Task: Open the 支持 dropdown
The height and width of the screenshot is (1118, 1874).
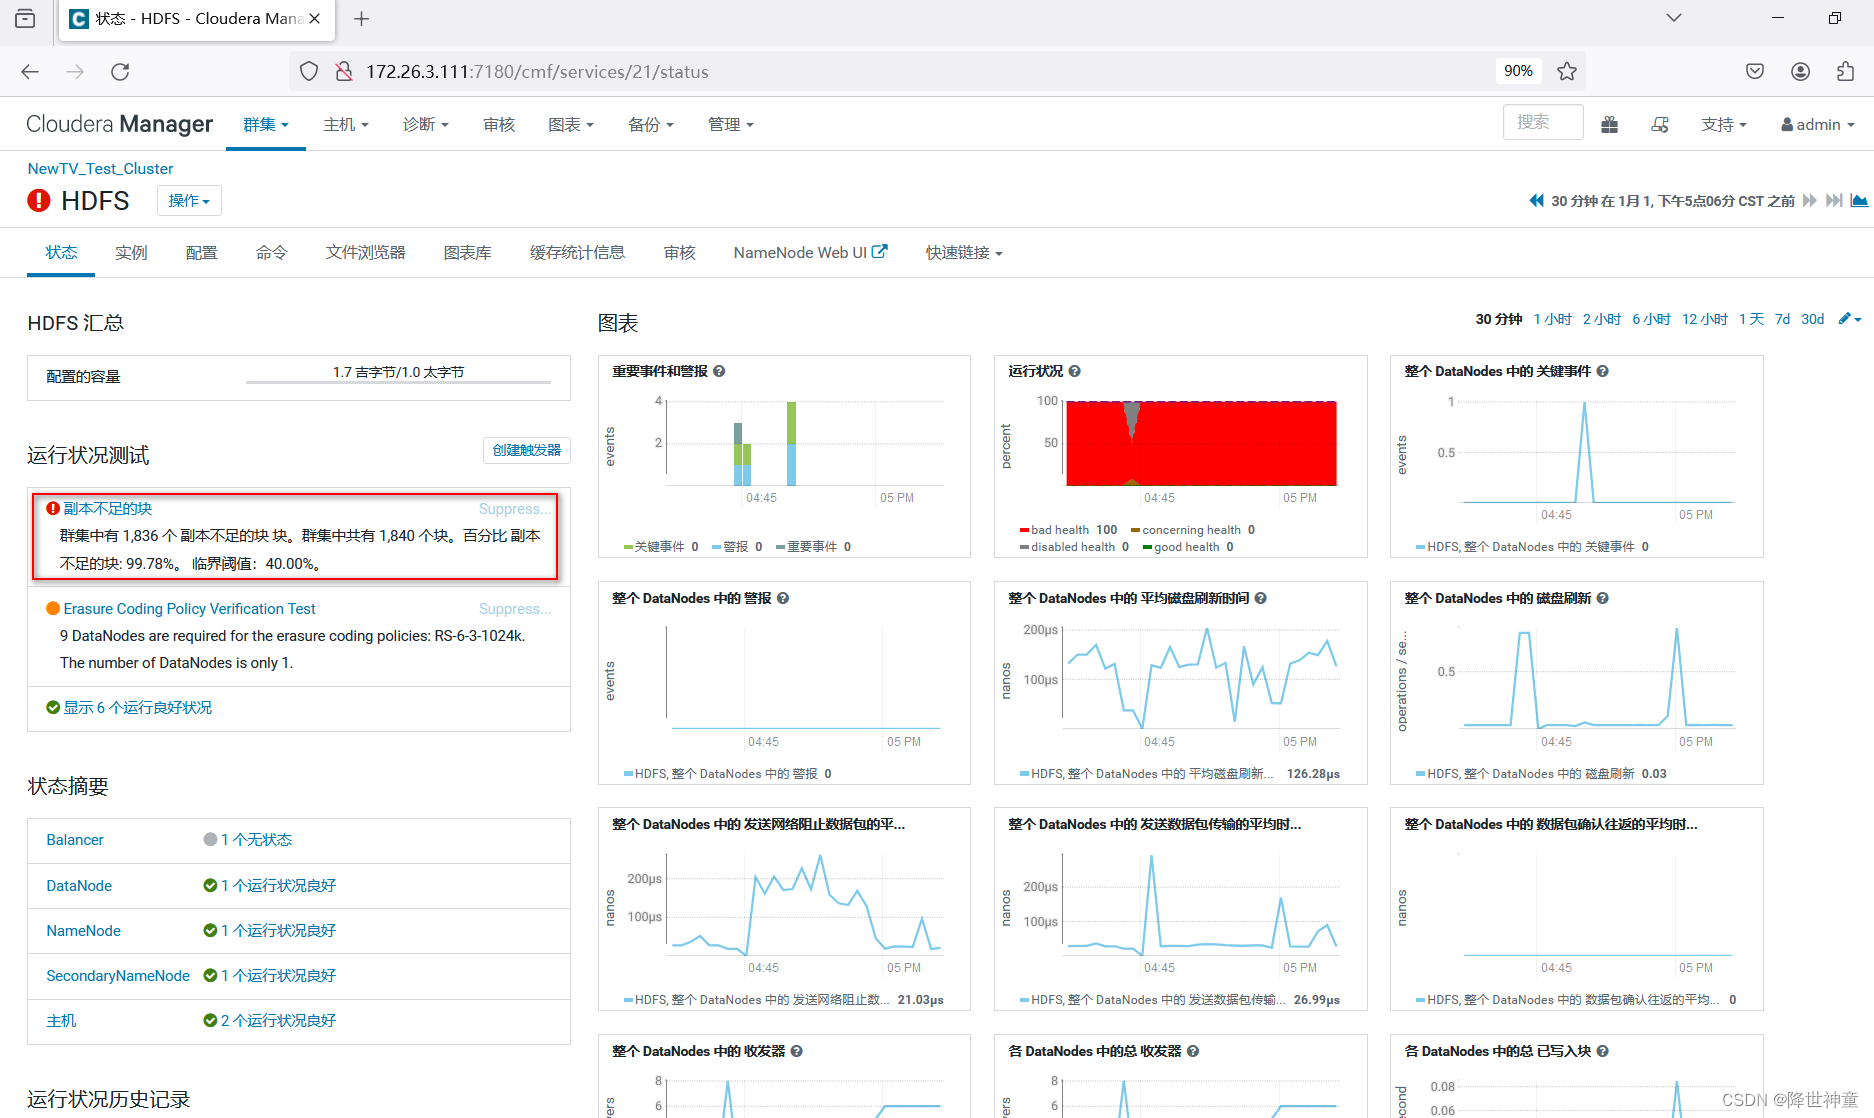Action: 1724,124
